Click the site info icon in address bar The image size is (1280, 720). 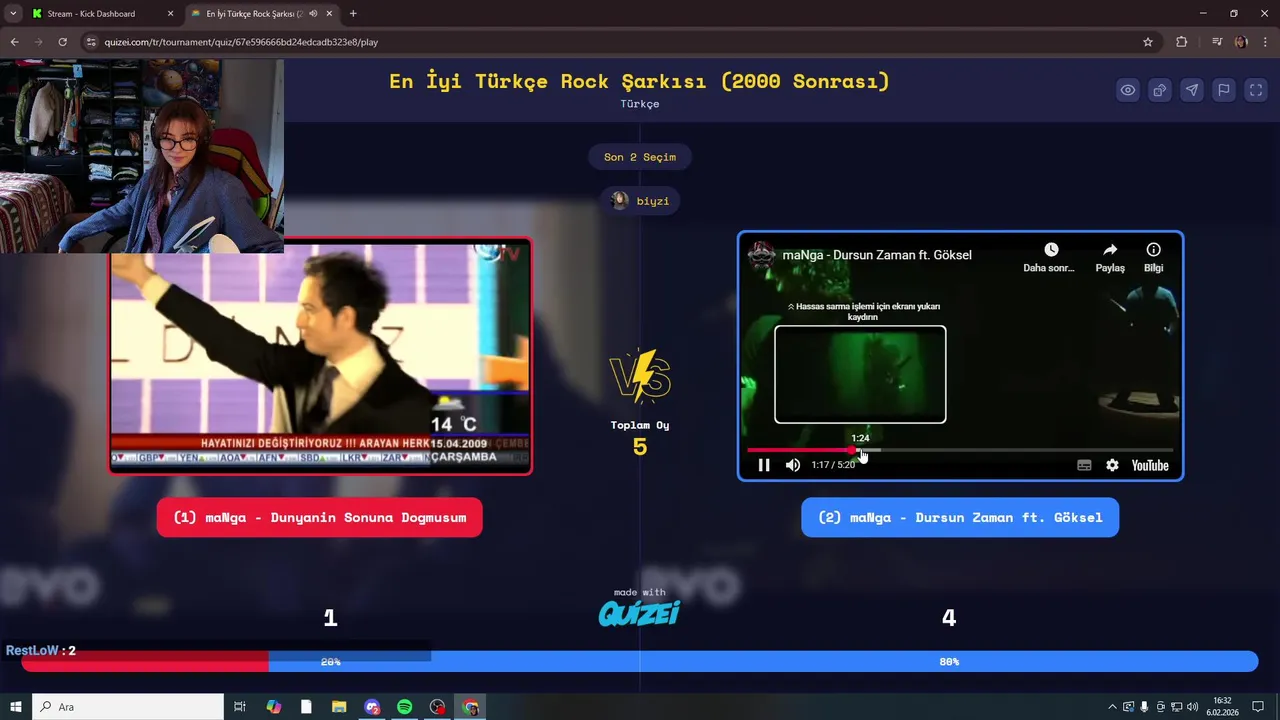(91, 42)
